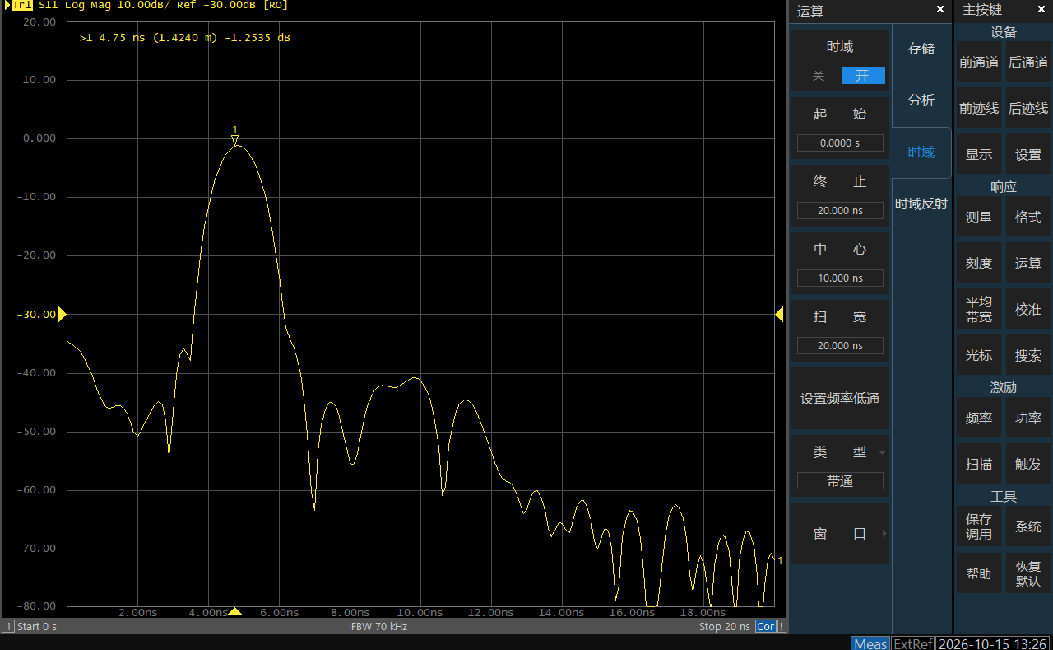
Task: Click the ExtRef status indicator
Action: coord(912,643)
